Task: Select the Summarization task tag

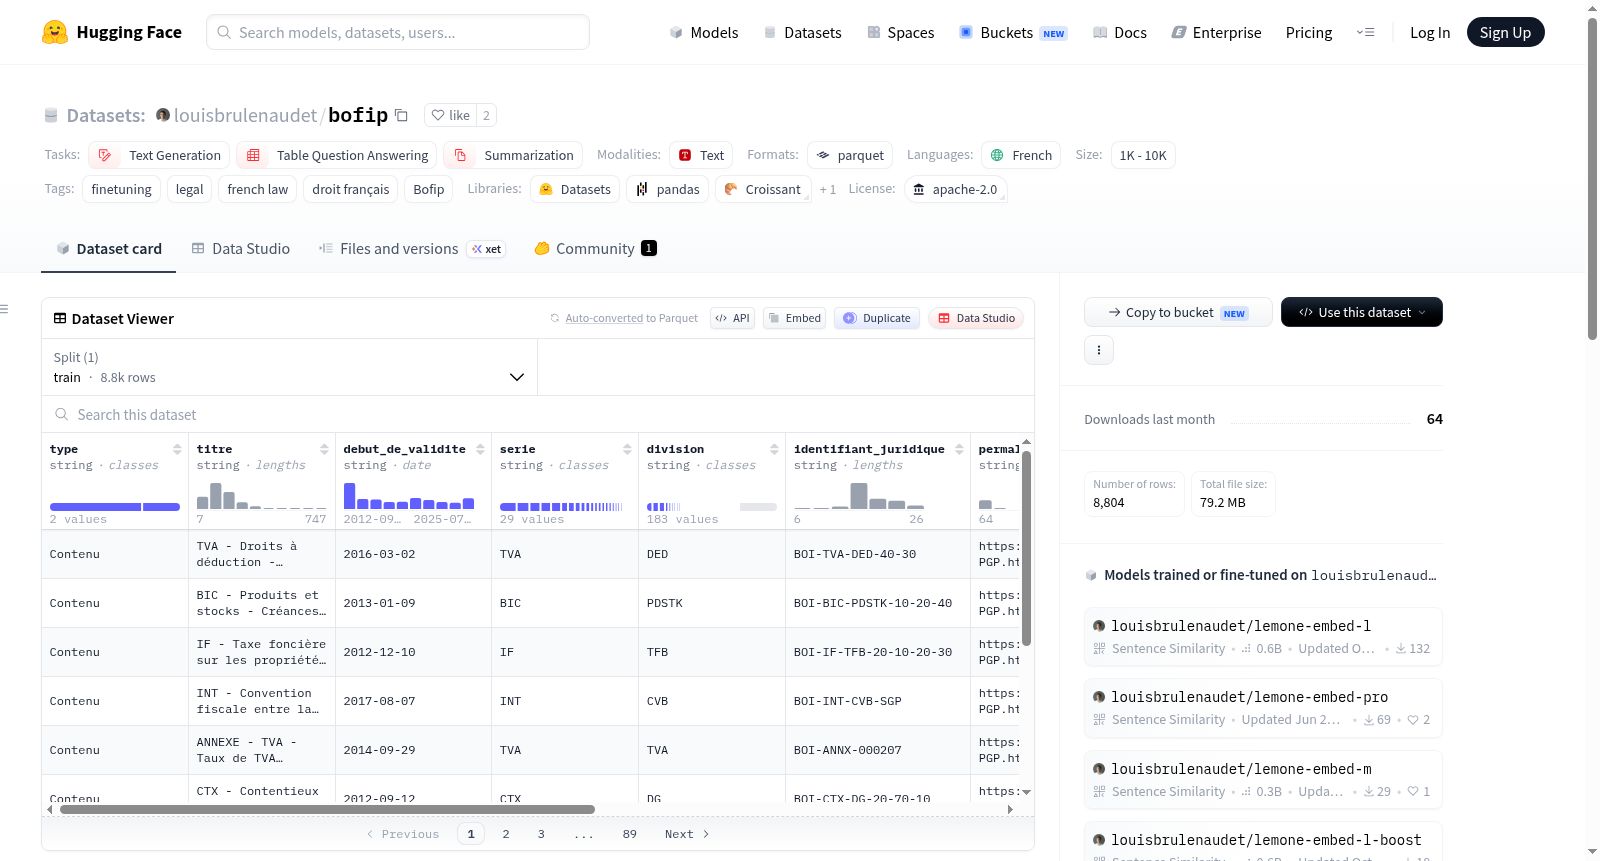Action: point(513,155)
